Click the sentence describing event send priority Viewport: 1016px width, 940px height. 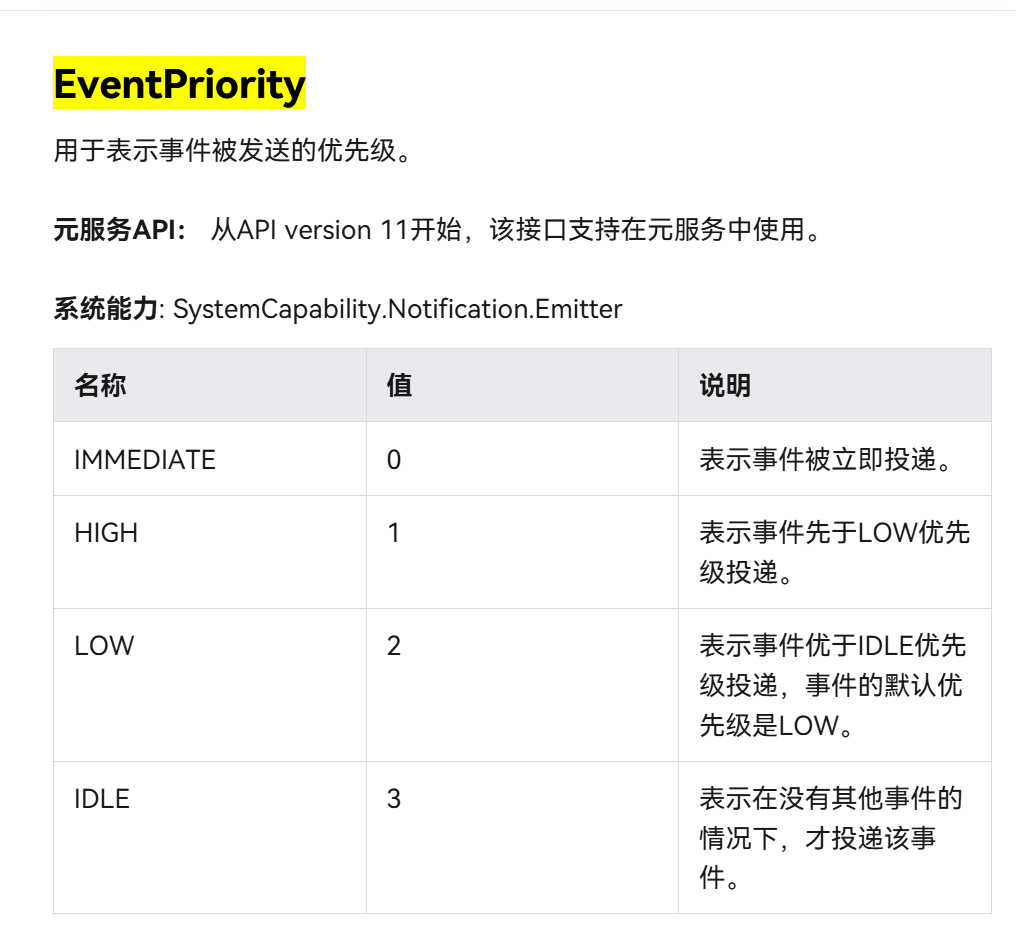232,152
